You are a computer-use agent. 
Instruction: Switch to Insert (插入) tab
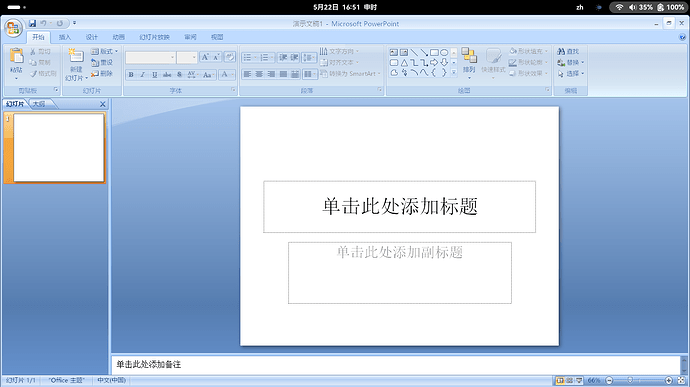coord(65,37)
